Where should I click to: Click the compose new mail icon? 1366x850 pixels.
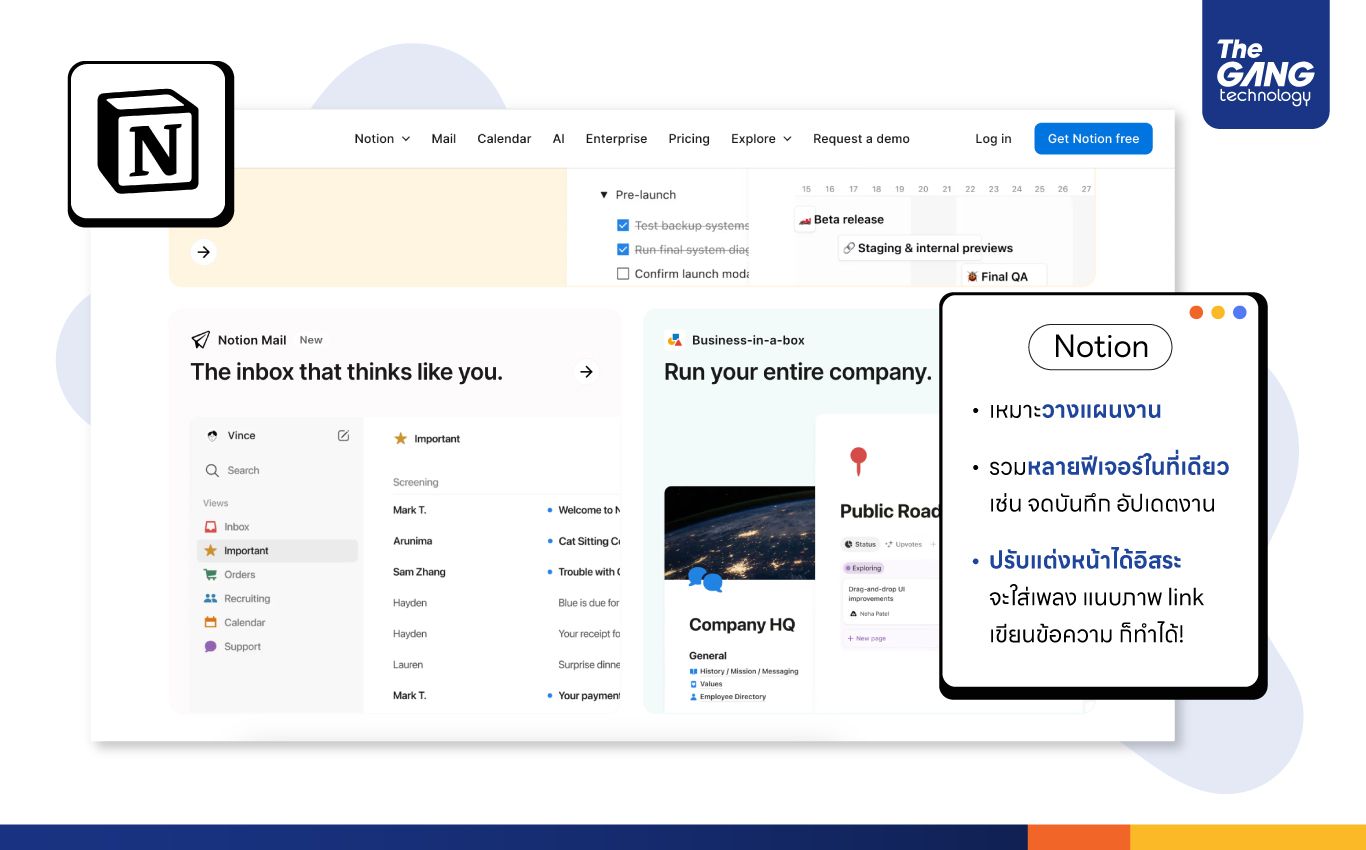coord(344,435)
